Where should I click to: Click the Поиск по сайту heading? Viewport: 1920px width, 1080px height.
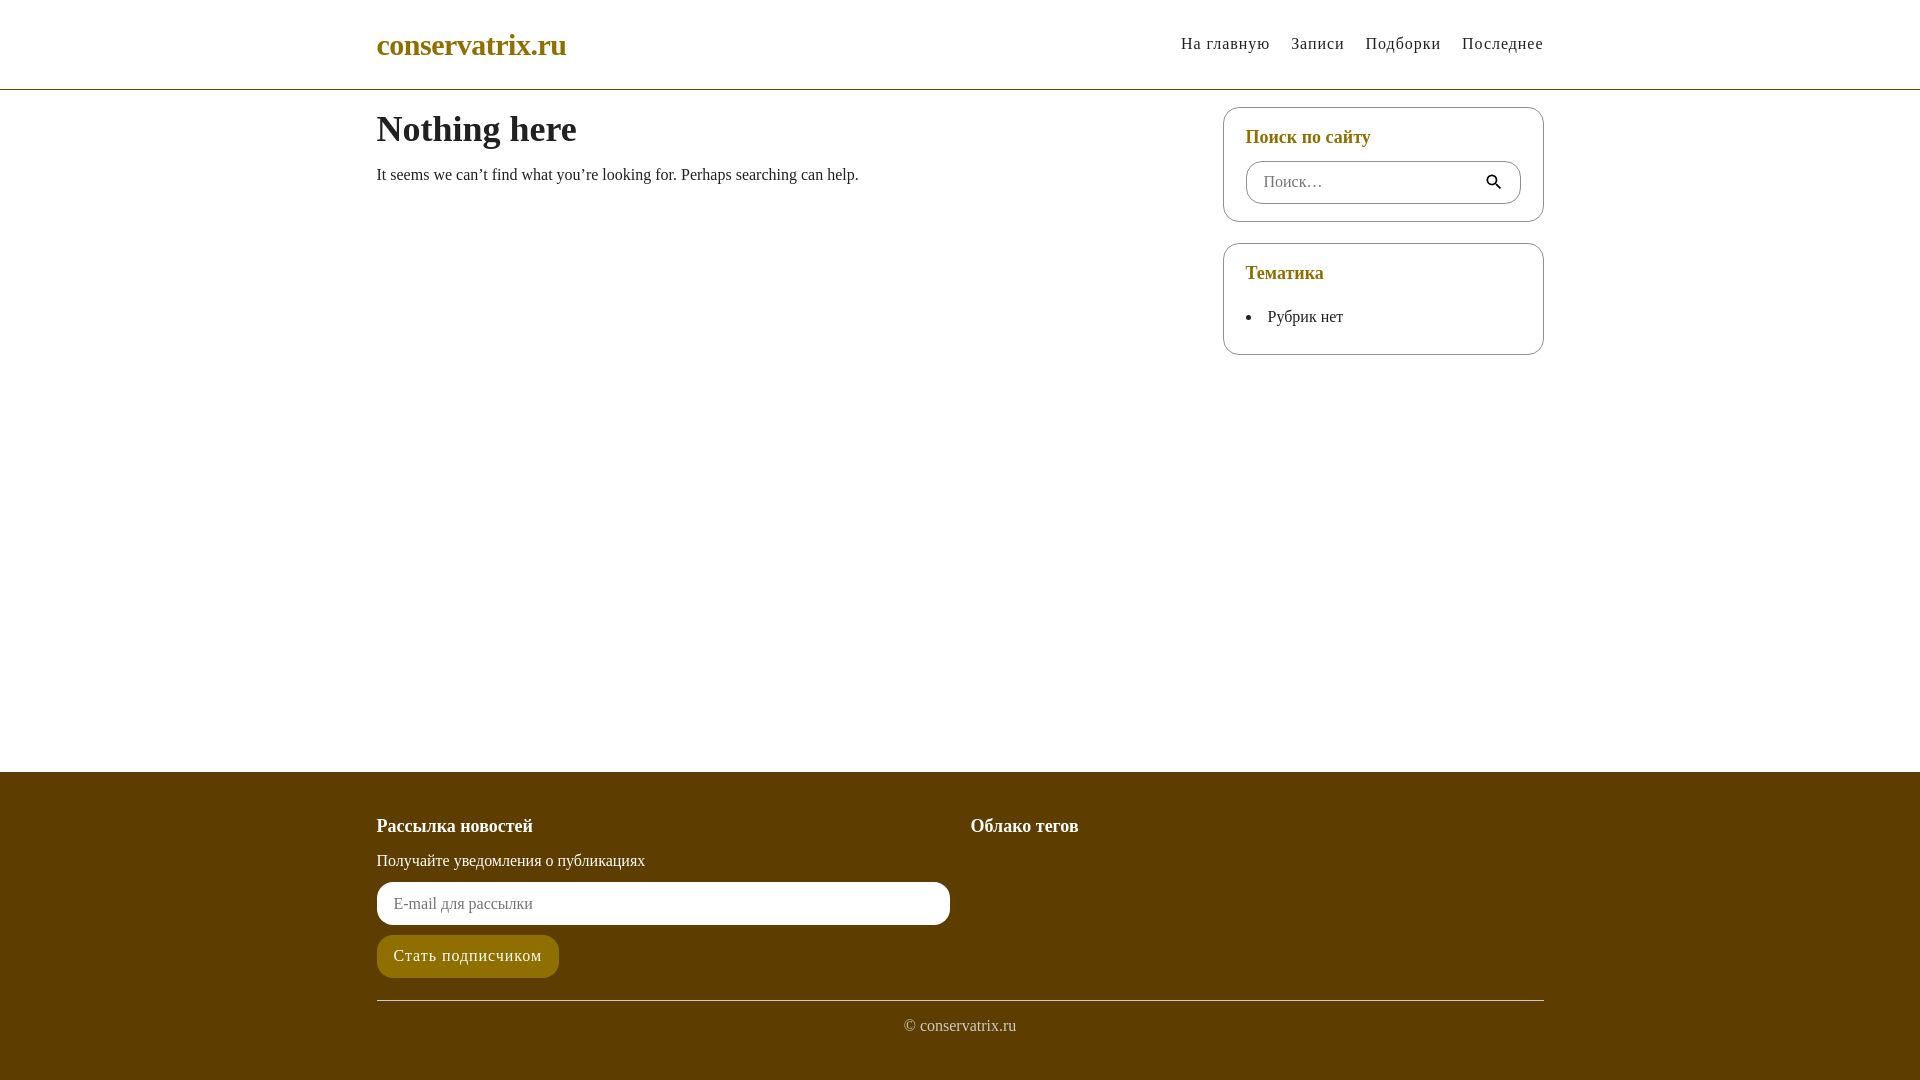[1307, 137]
